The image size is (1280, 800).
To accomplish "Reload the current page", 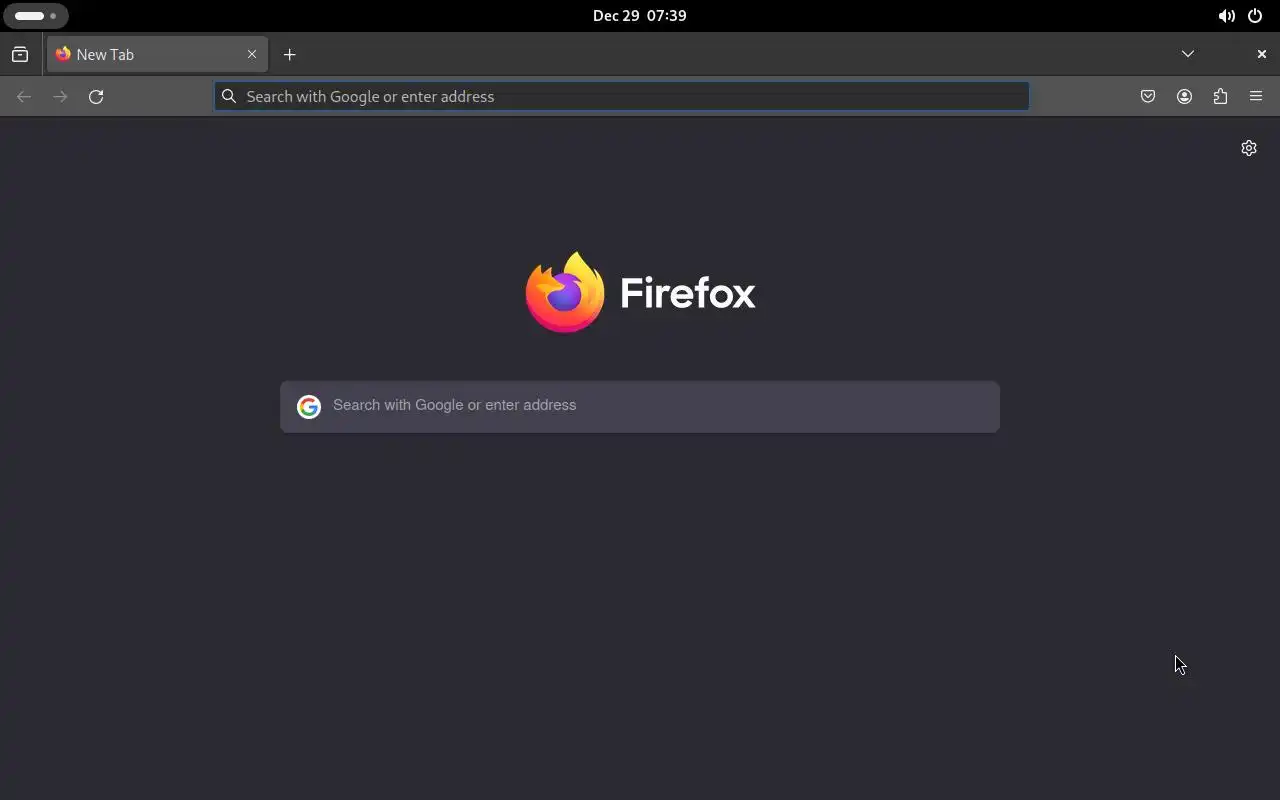I will click(x=96, y=96).
